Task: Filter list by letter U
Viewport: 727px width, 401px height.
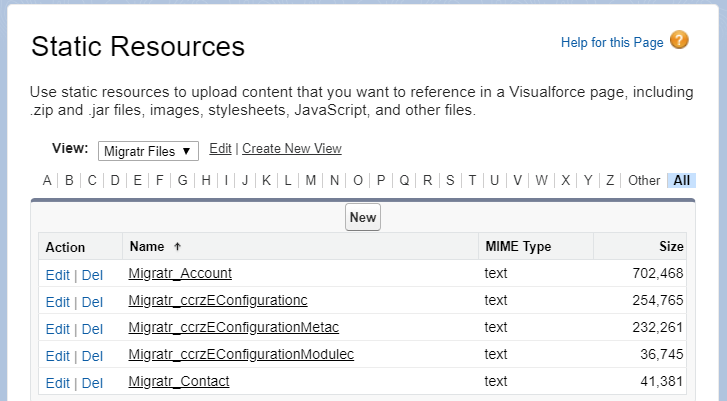Action: click(494, 180)
